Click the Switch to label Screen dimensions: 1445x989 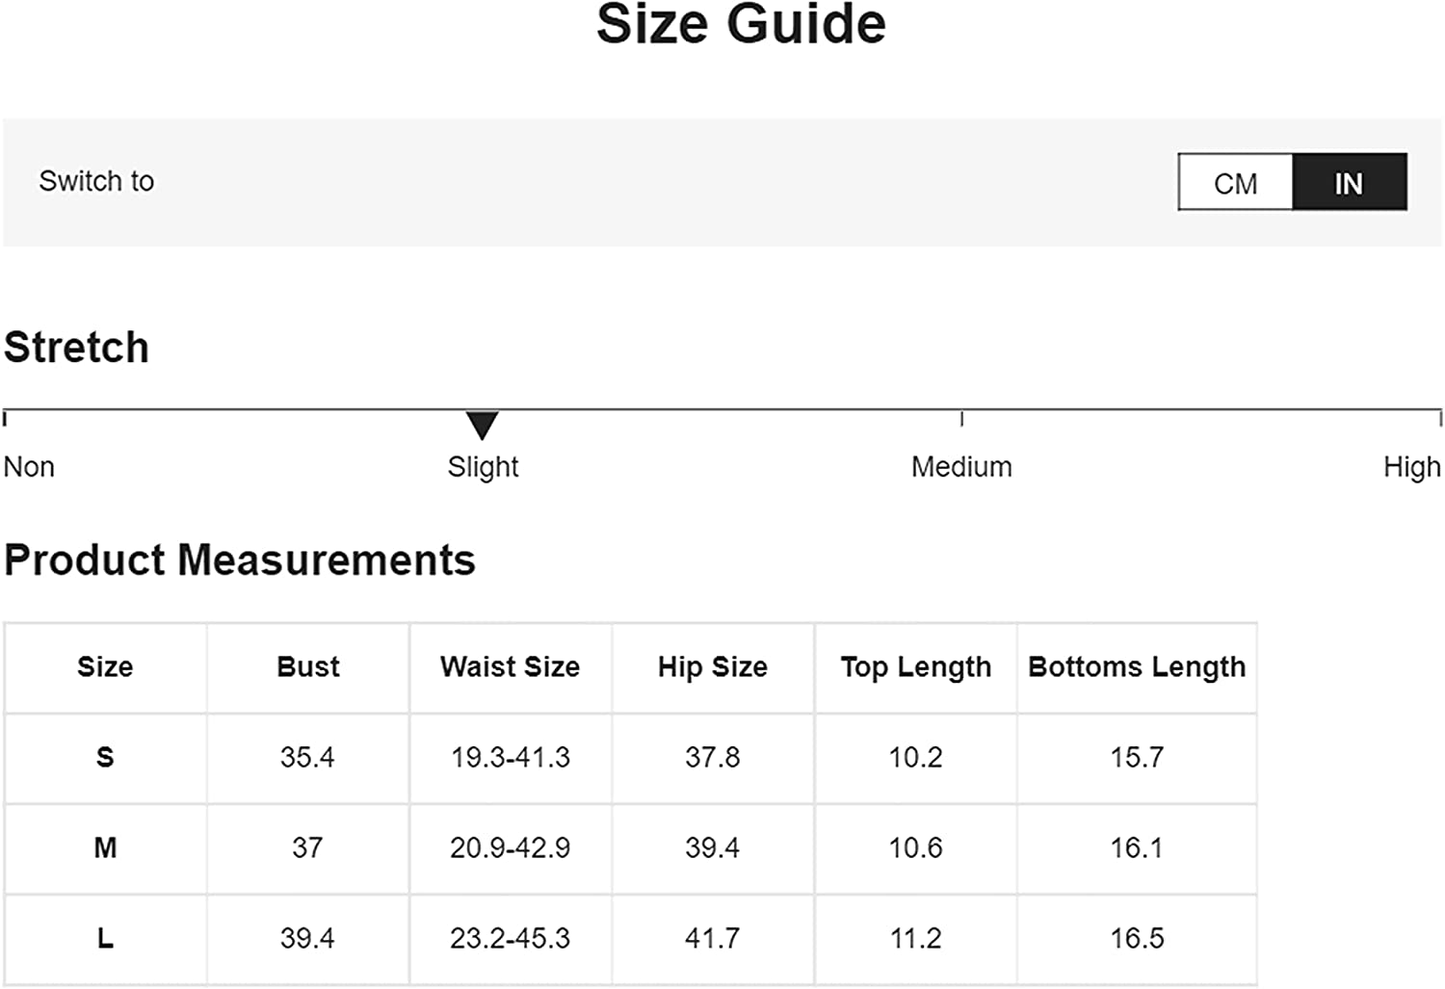point(97,181)
